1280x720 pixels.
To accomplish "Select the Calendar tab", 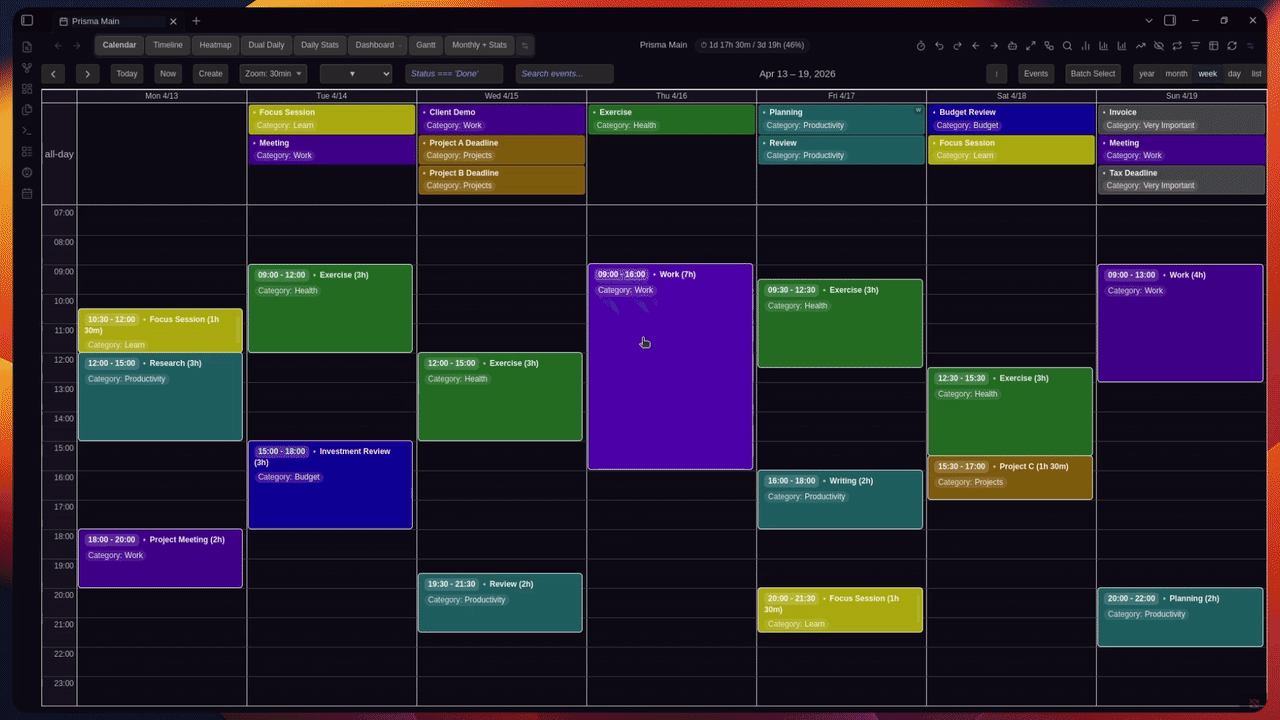I will point(119,45).
